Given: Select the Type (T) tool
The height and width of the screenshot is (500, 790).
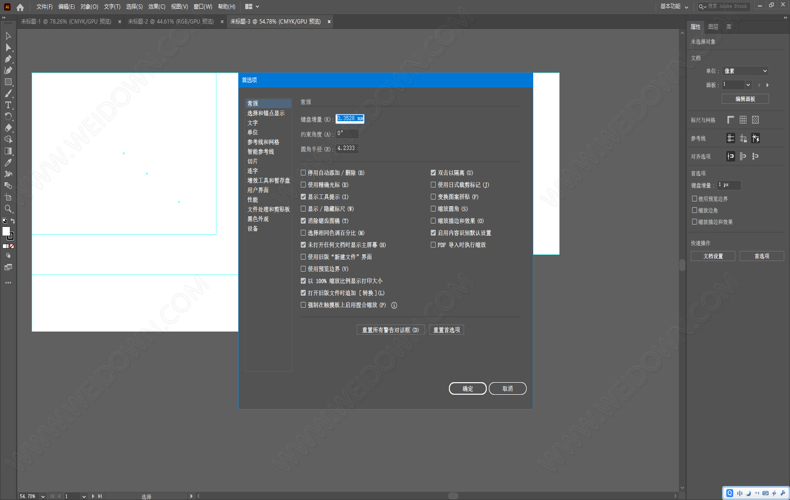Looking at the screenshot, I should point(8,105).
